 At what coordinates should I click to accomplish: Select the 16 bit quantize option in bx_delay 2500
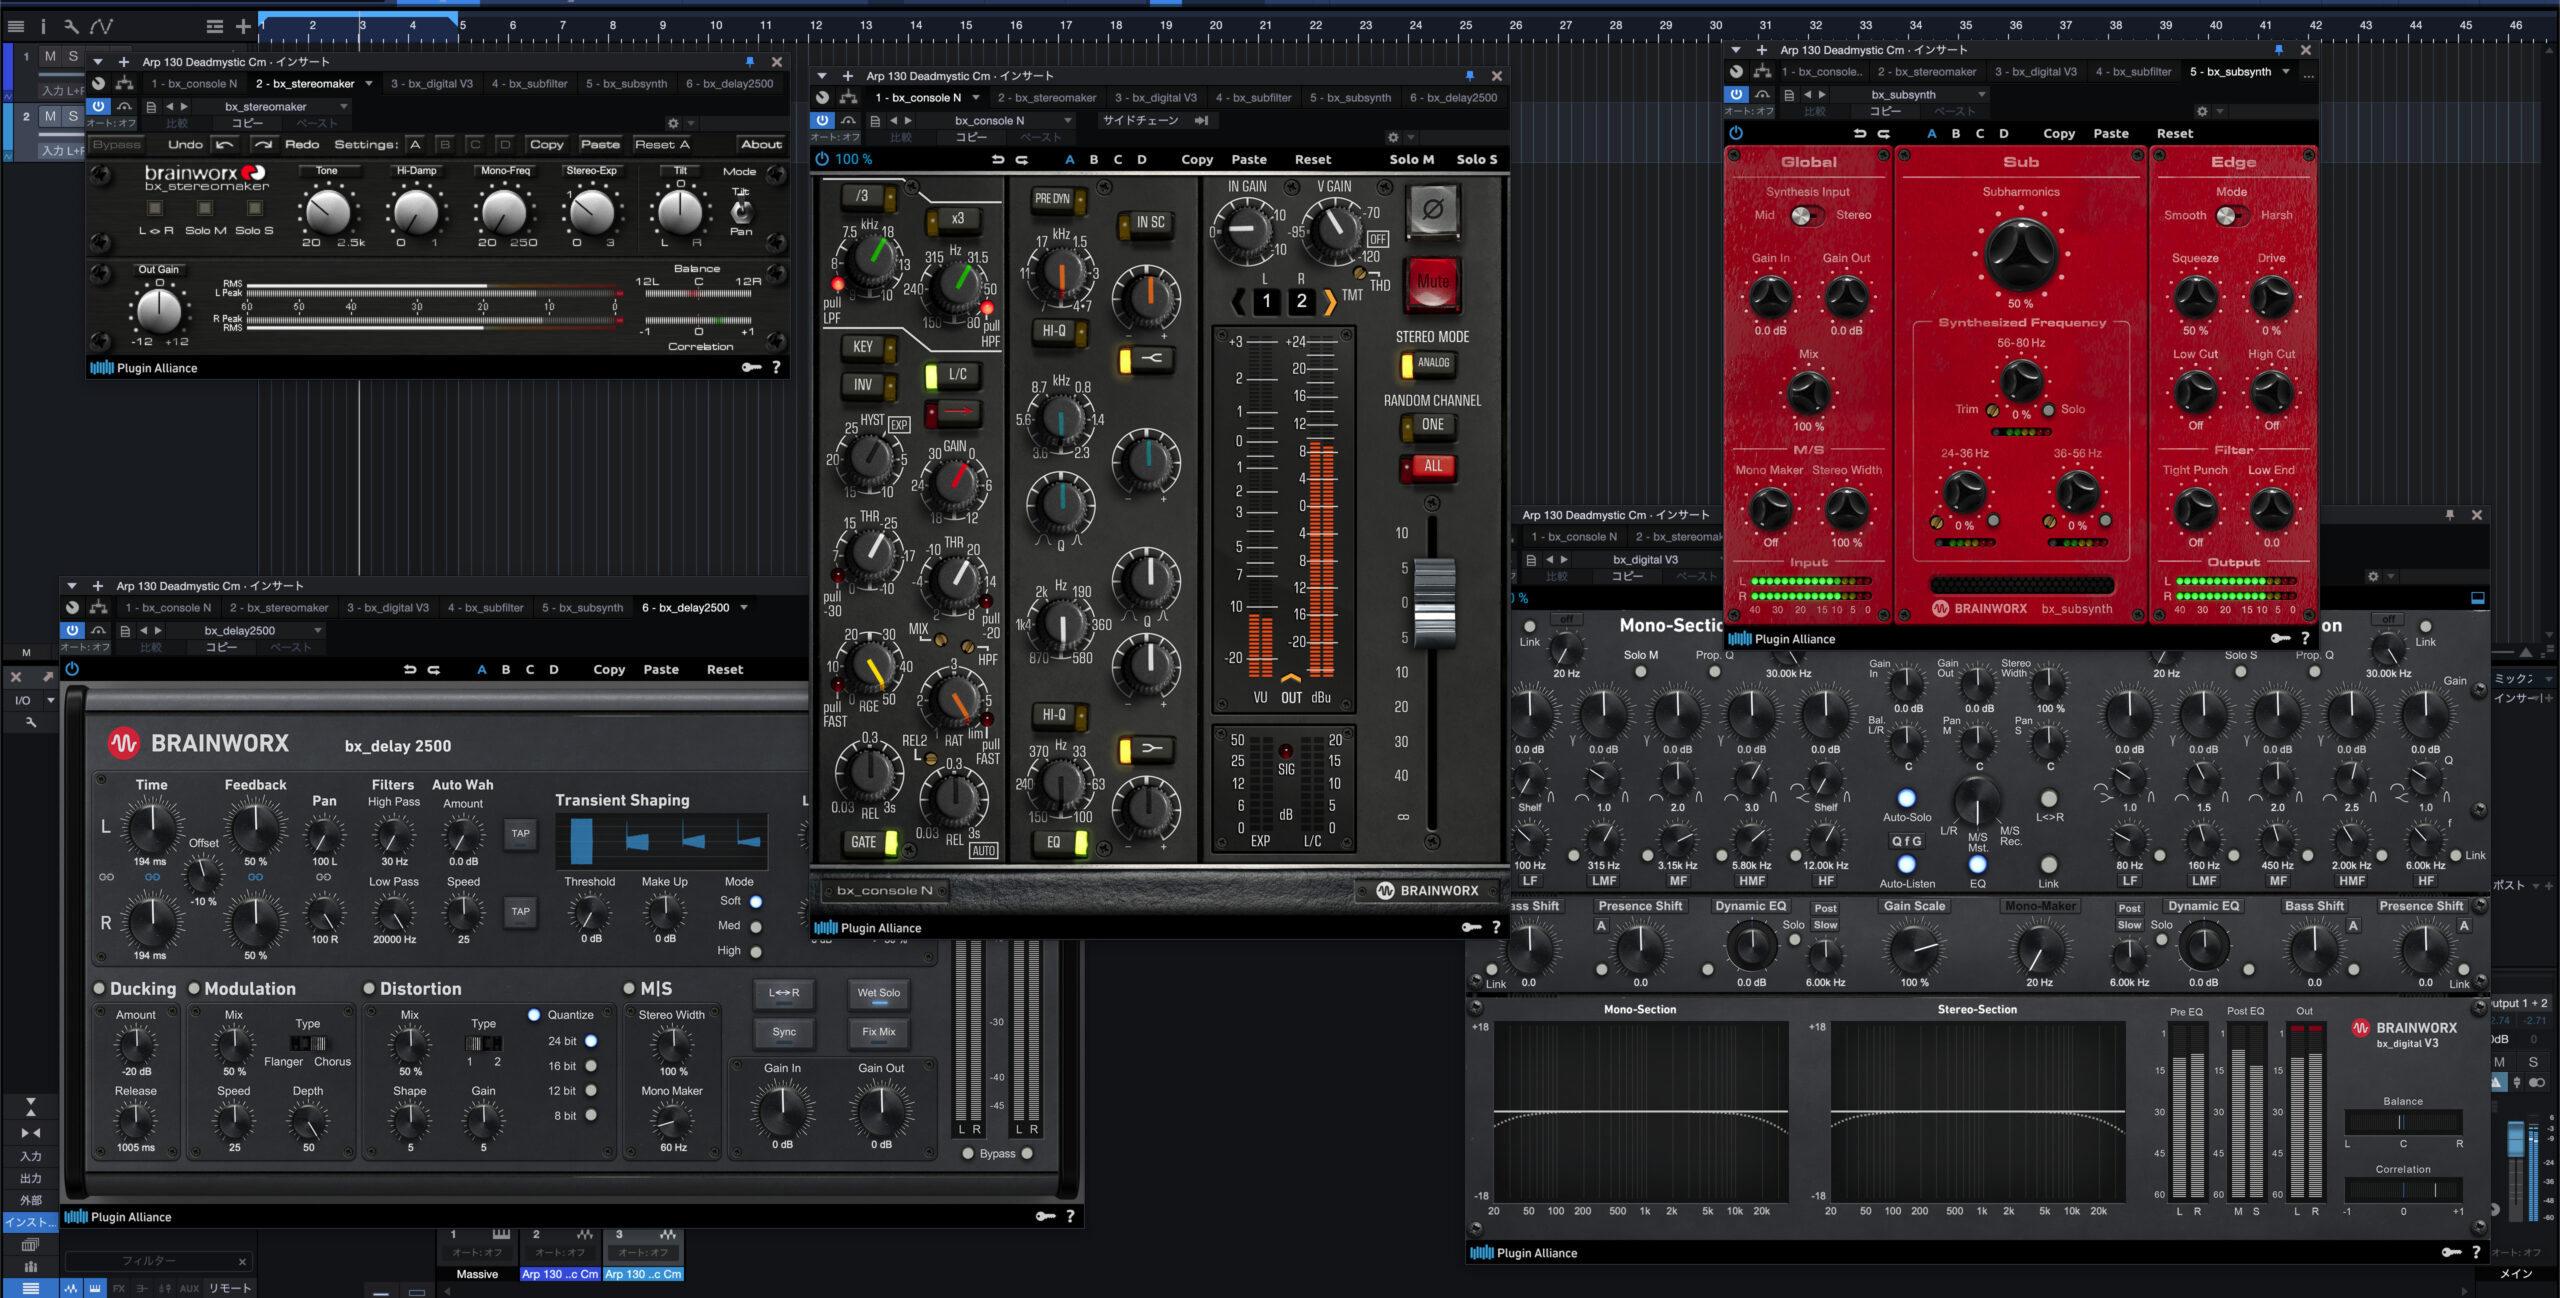click(591, 1066)
